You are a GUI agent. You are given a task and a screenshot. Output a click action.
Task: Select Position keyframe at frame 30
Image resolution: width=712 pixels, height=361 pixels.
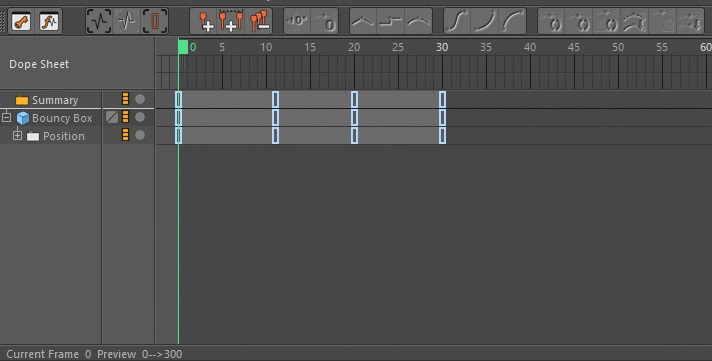442,136
